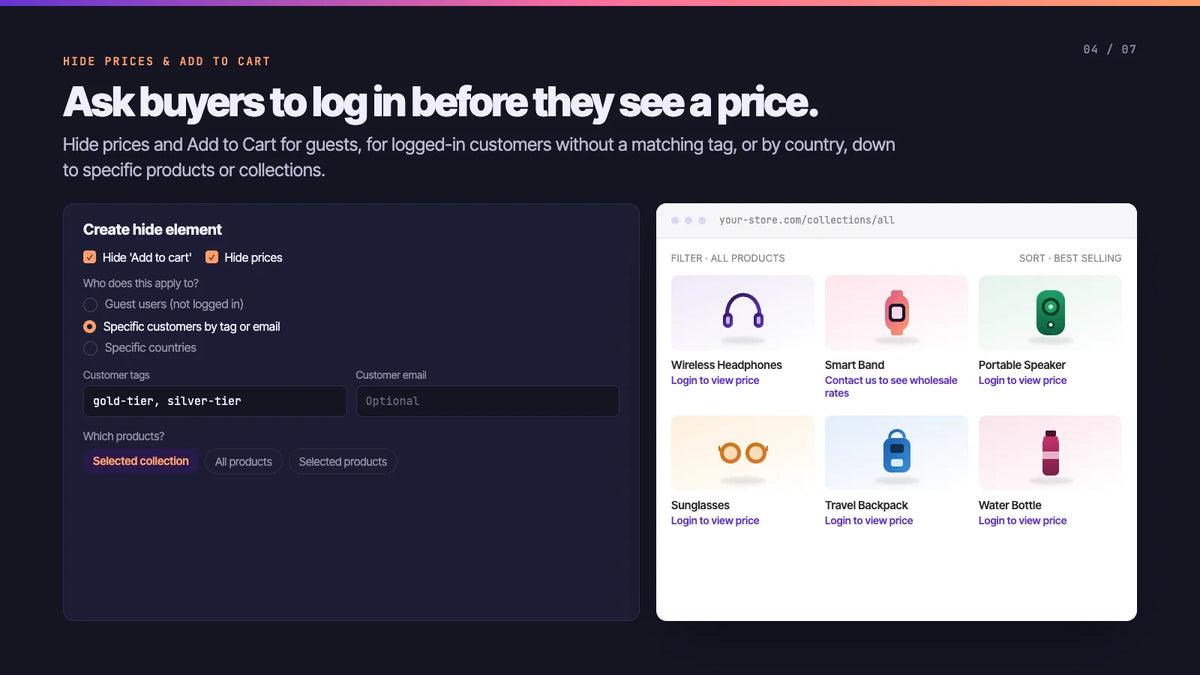The height and width of the screenshot is (675, 1200).
Task: Open the SORT · BEST SELLING control
Action: tap(1070, 258)
